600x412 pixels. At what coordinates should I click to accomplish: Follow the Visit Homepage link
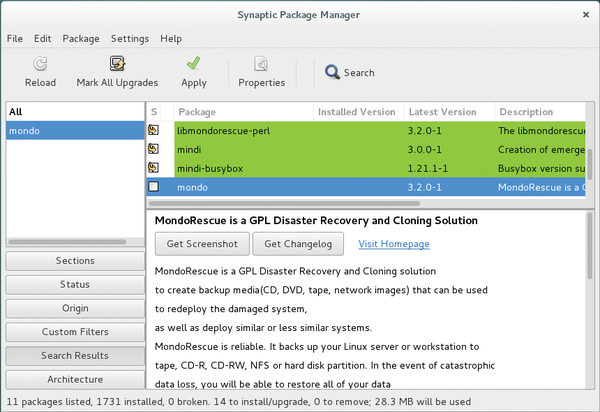[x=394, y=244]
